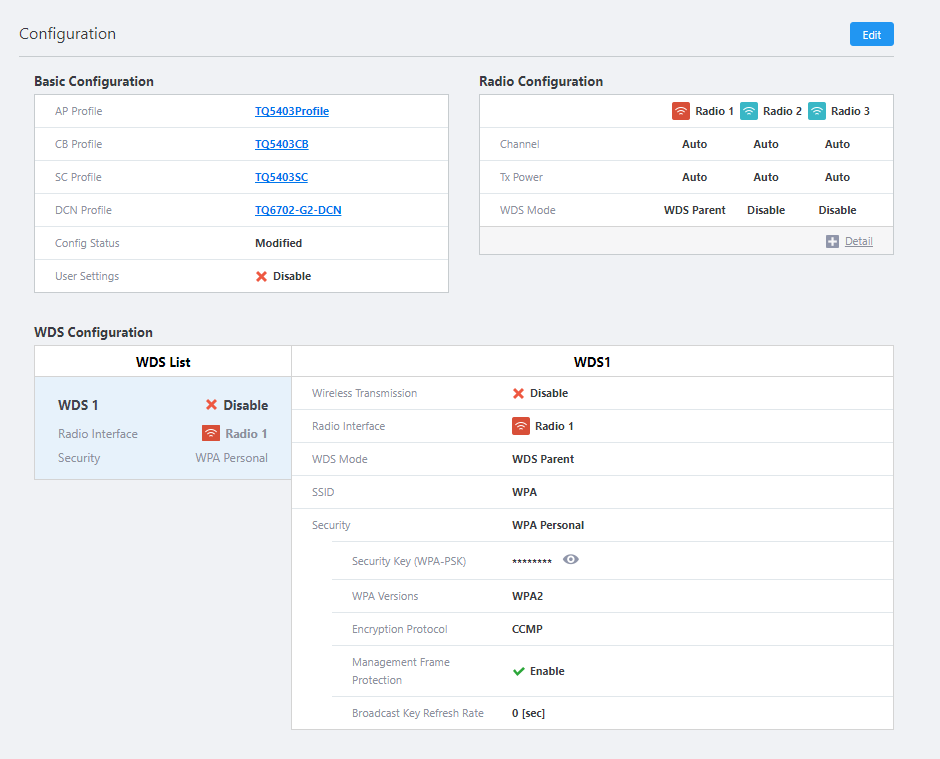Click the teal Radio 2 header icon
This screenshot has width=940, height=759.
[749, 111]
